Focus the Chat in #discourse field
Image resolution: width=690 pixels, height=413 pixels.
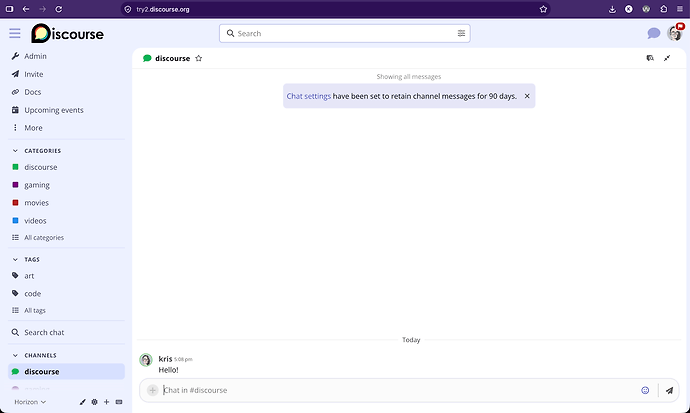pos(400,390)
